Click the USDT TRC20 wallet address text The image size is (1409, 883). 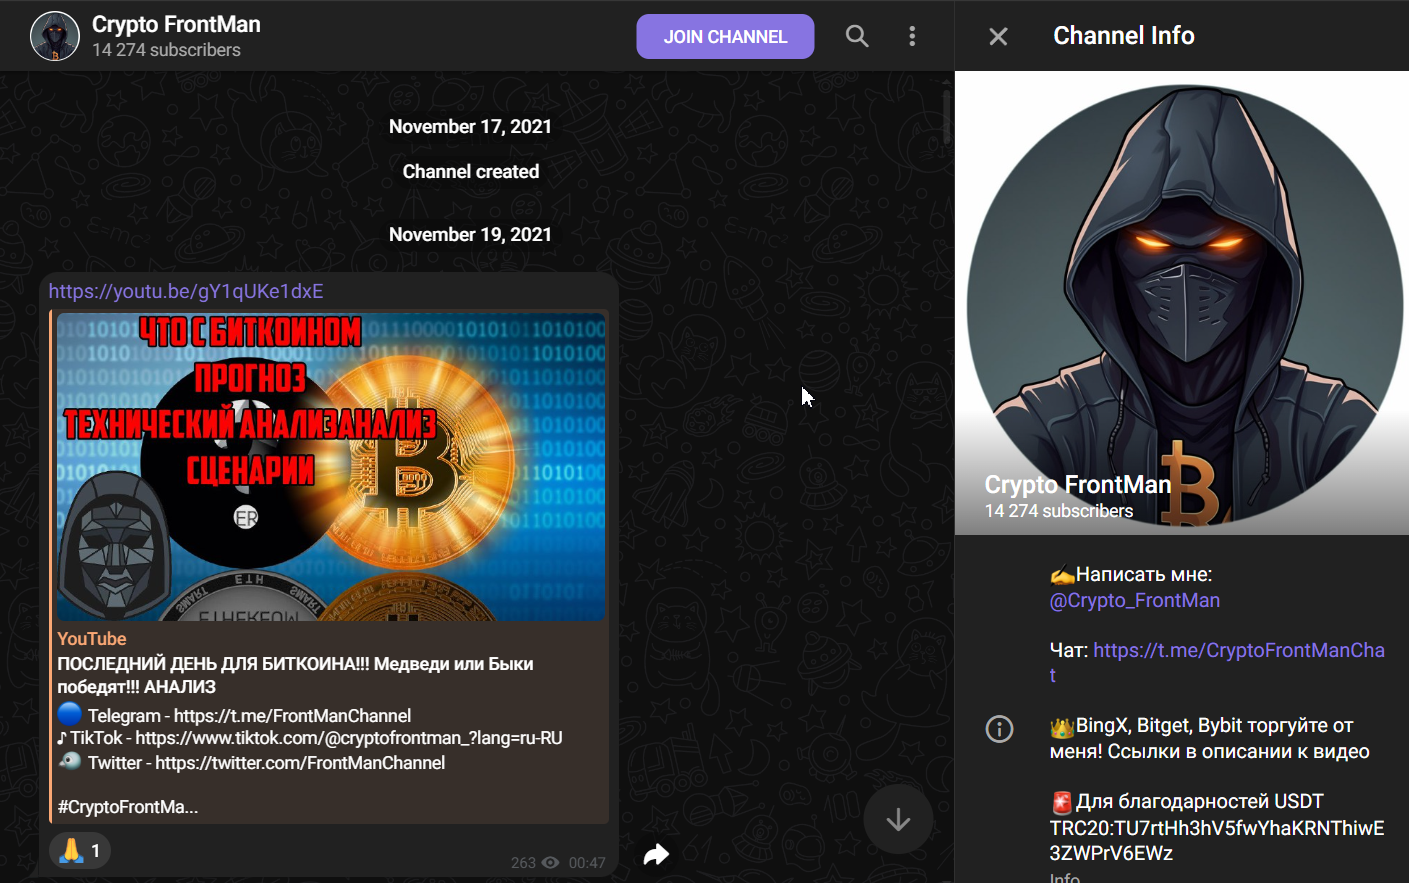pyautogui.click(x=1217, y=840)
